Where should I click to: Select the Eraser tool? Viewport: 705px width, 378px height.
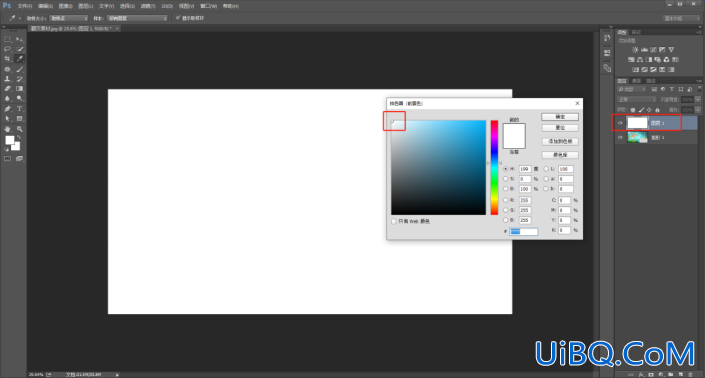tap(8, 89)
